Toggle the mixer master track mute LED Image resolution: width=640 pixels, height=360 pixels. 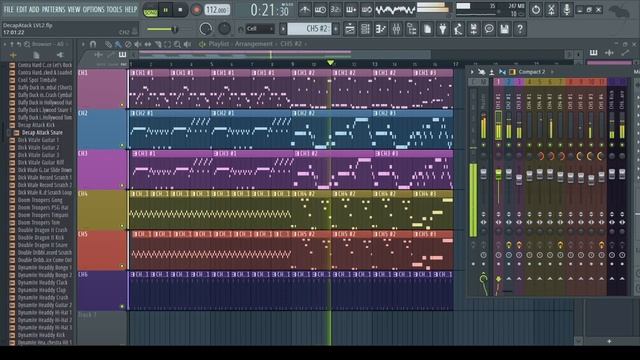484,145
